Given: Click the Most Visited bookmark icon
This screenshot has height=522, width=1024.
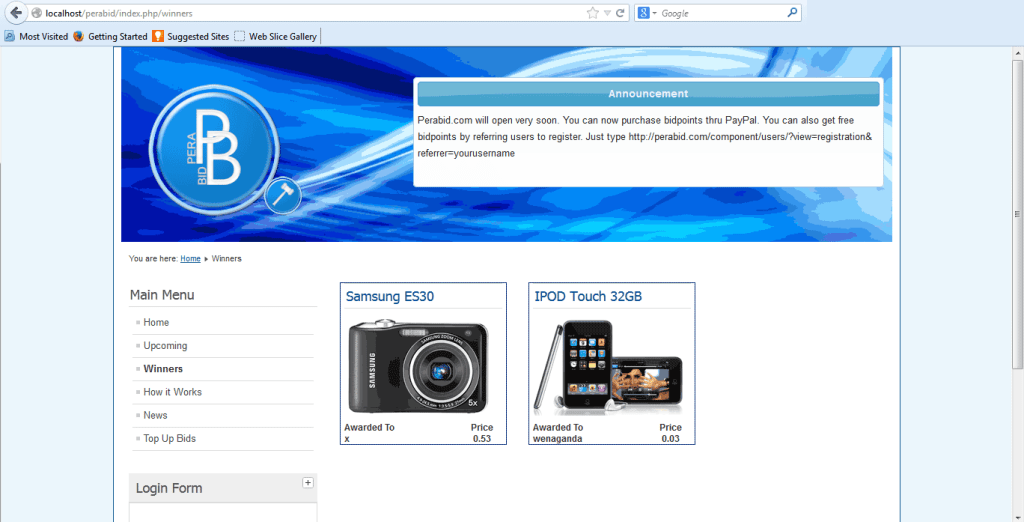Looking at the screenshot, I should point(10,36).
